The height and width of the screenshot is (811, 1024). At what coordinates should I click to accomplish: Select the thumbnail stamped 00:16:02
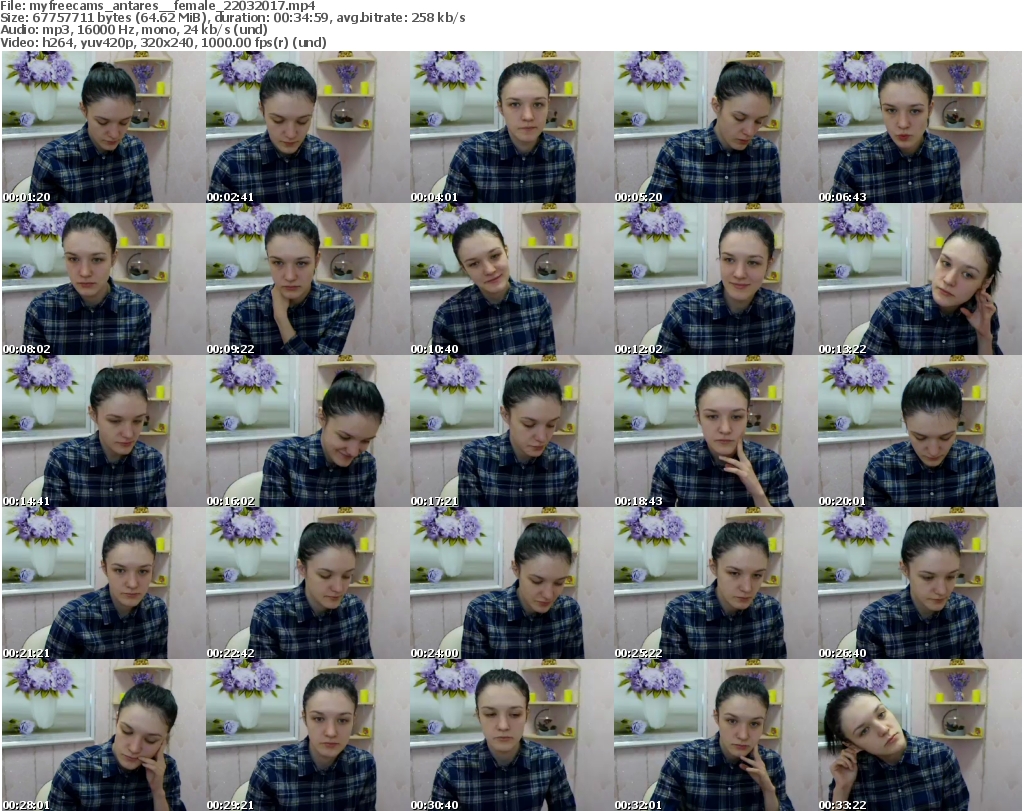pyautogui.click(x=308, y=432)
